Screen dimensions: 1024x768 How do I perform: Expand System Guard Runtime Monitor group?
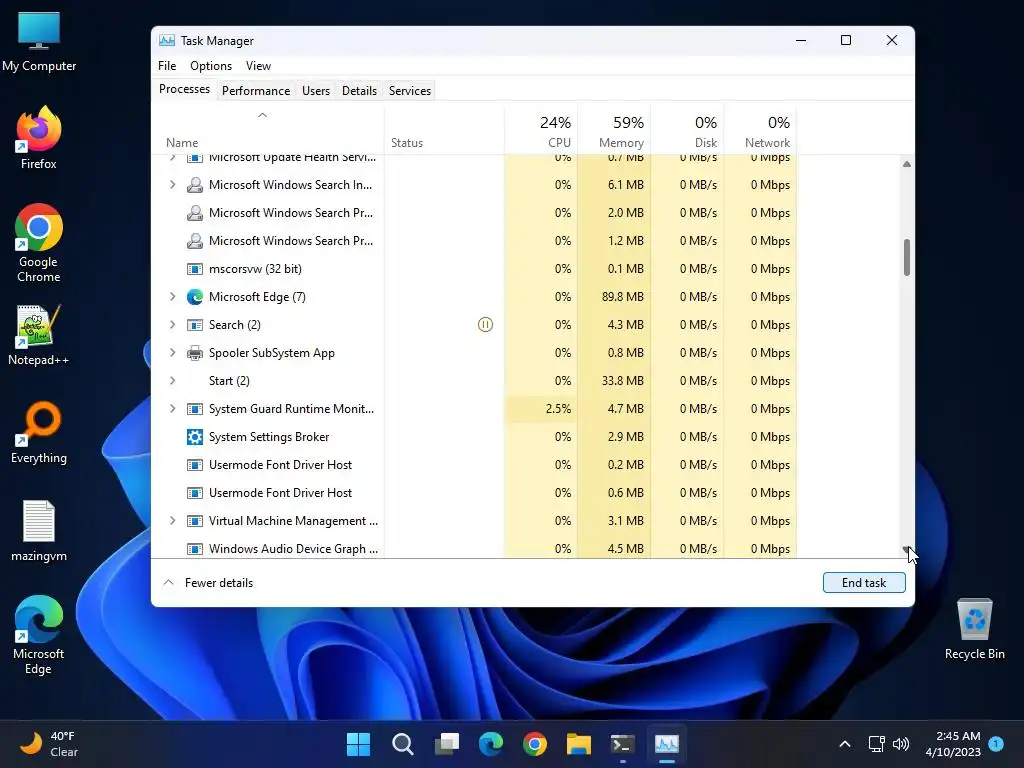click(x=172, y=409)
